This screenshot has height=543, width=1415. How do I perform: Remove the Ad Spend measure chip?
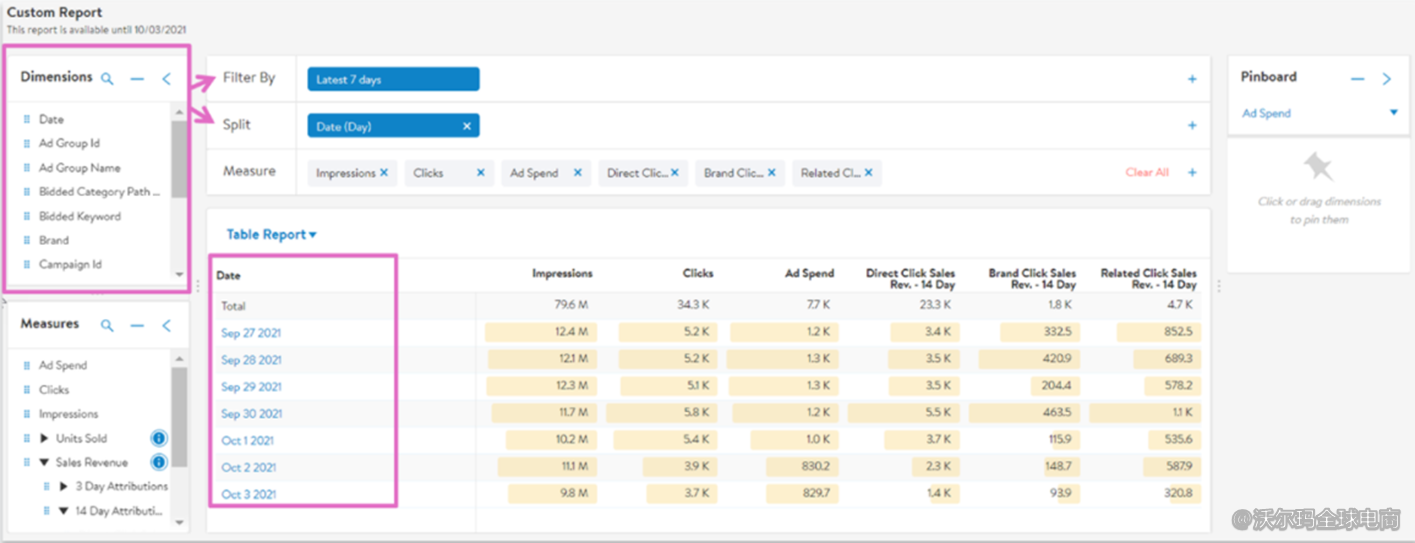coord(577,173)
